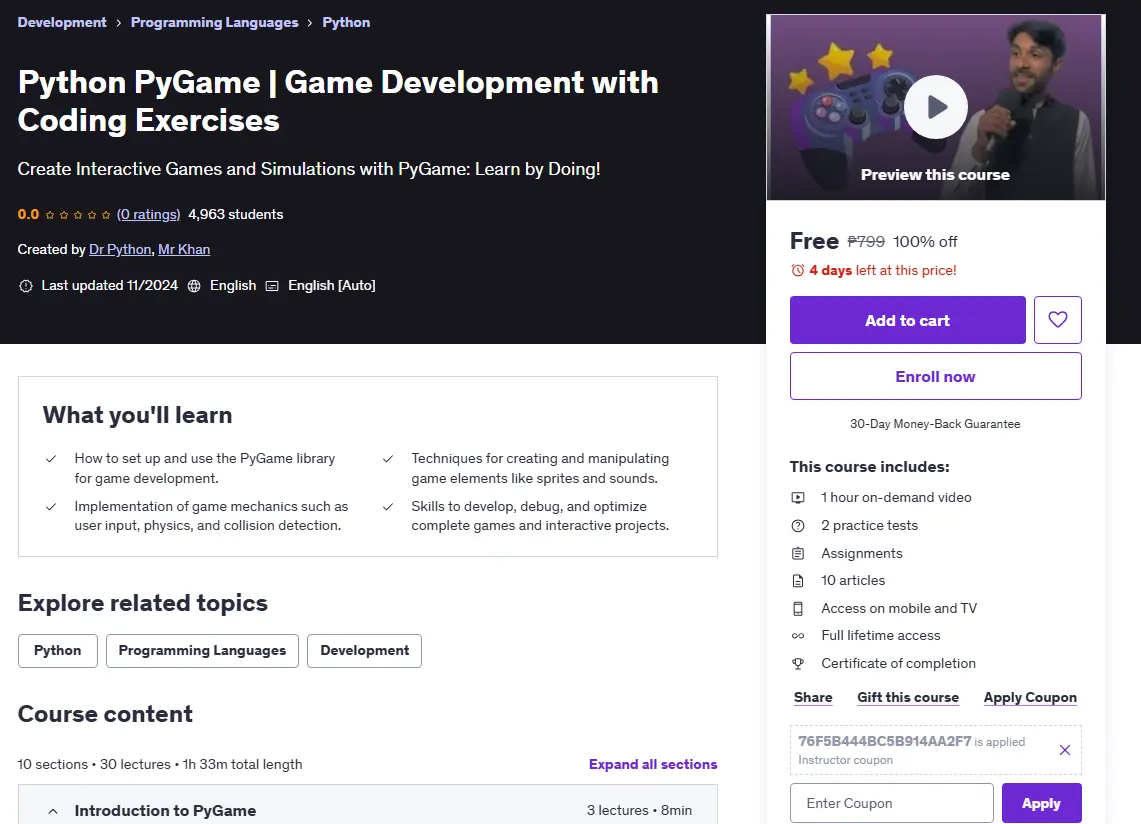Image resolution: width=1141 pixels, height=824 pixels.
Task: Open Python breadcrumb link
Action: coord(346,23)
